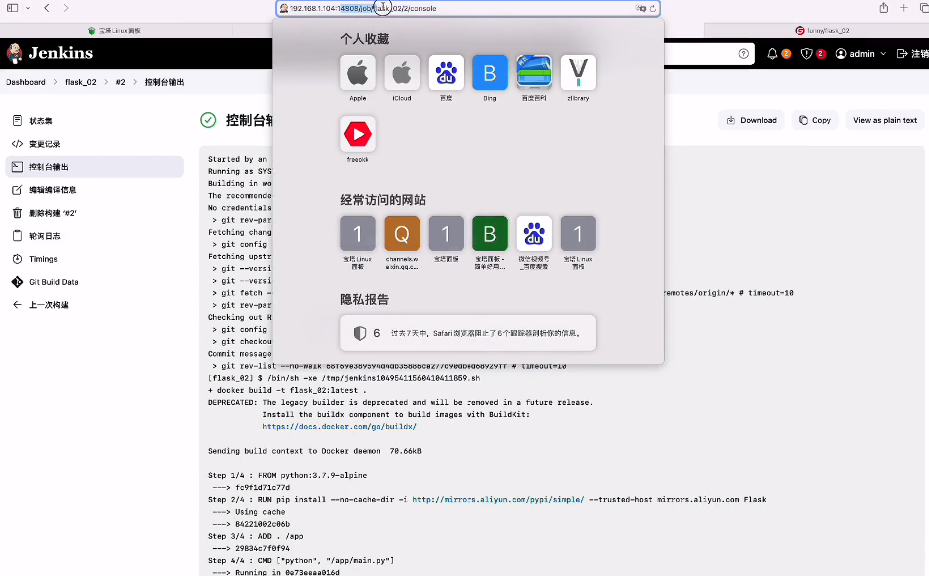929x576 pixels.
Task: Click the search help question mark icon
Action: (744, 53)
